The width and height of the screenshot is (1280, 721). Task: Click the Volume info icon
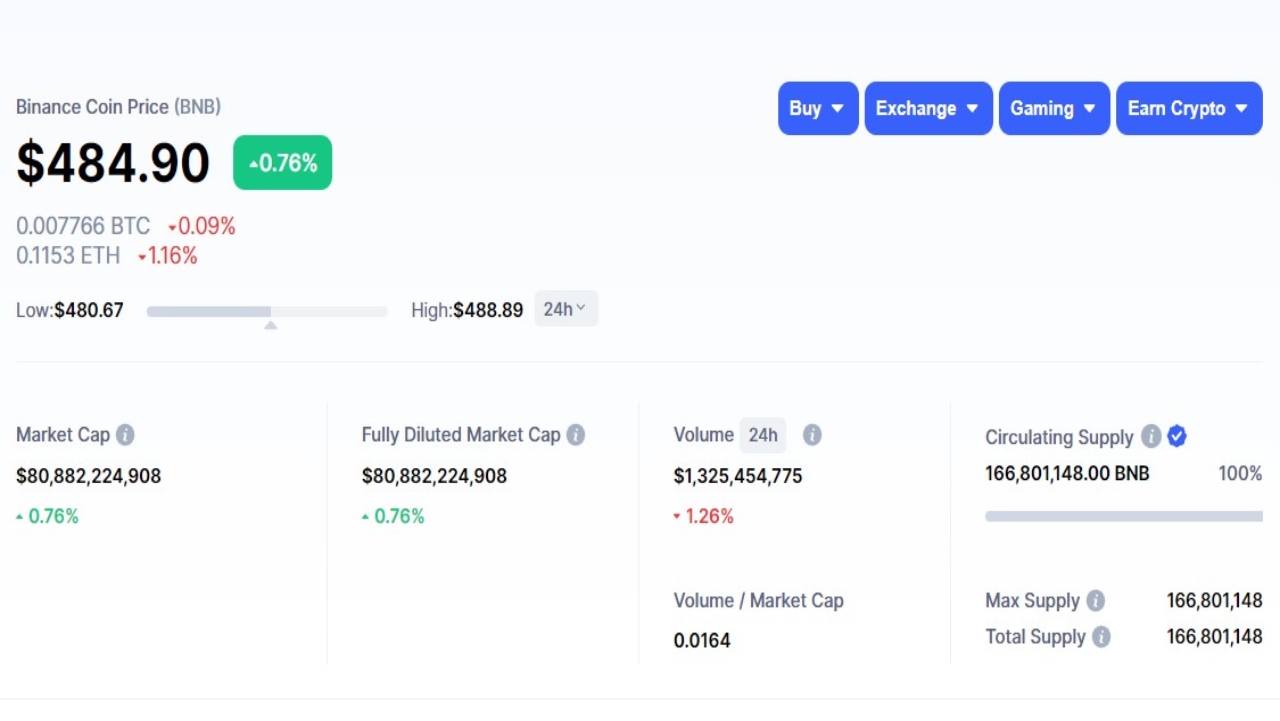pos(812,435)
